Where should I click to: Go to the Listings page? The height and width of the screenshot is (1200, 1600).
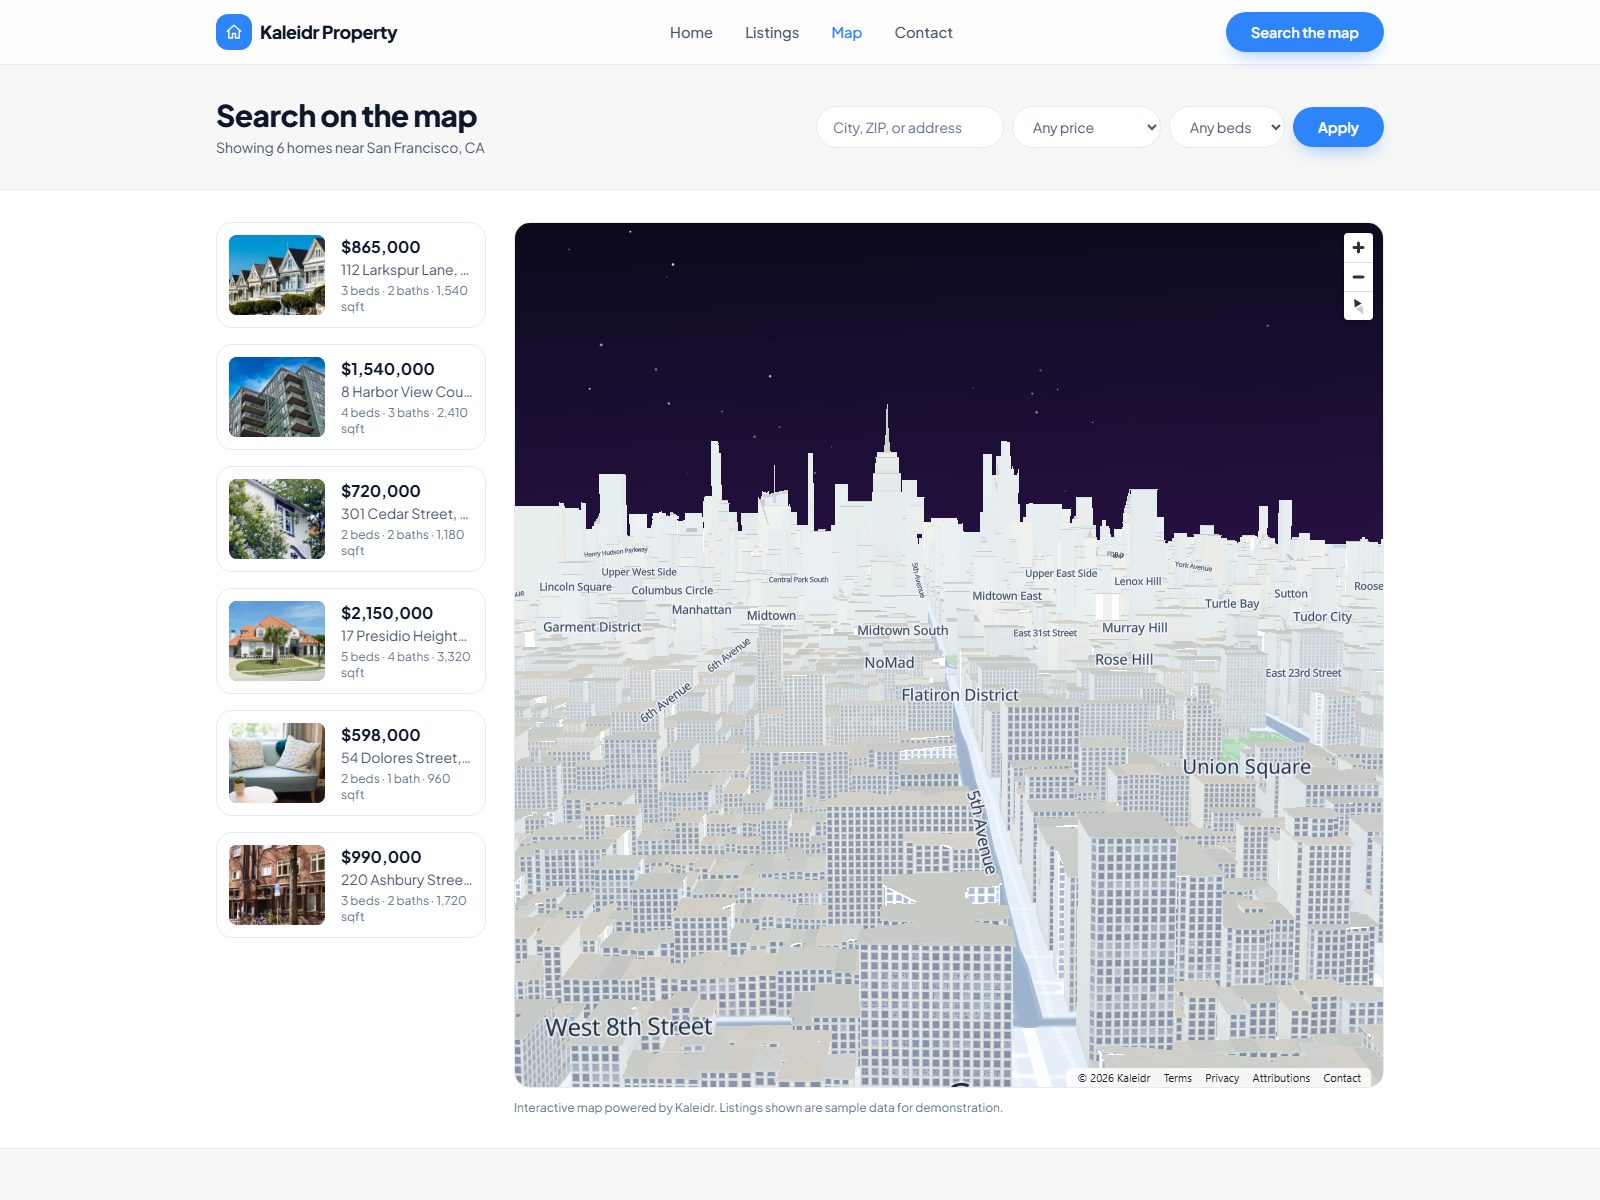point(772,32)
